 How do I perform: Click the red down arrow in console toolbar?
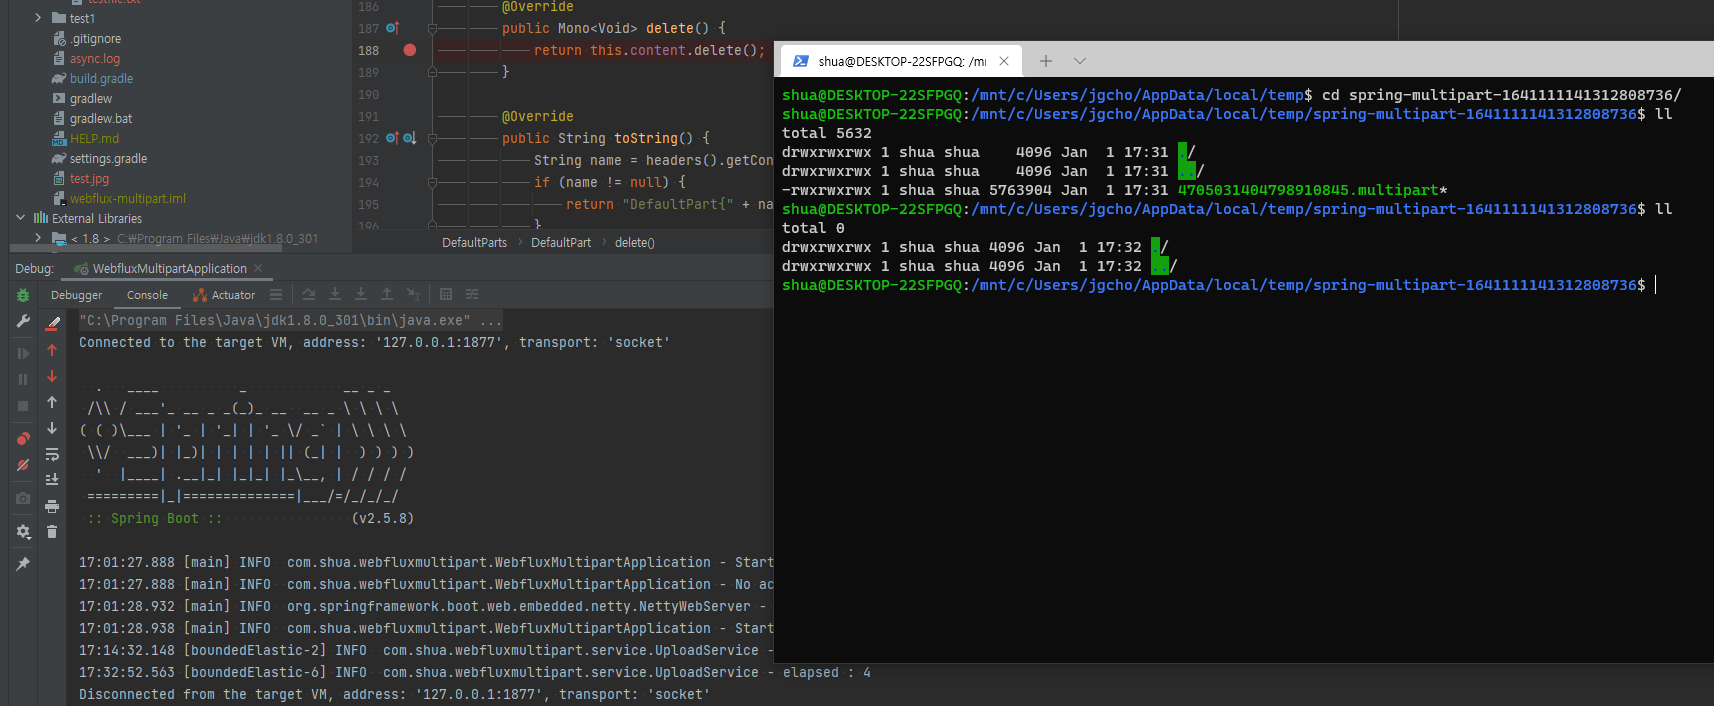52,376
